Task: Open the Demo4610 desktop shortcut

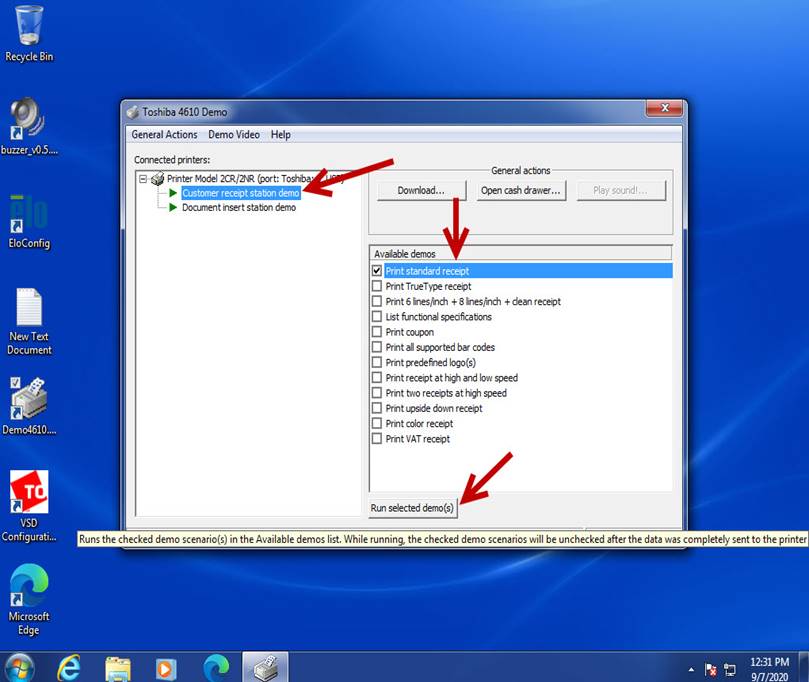Action: coord(29,400)
